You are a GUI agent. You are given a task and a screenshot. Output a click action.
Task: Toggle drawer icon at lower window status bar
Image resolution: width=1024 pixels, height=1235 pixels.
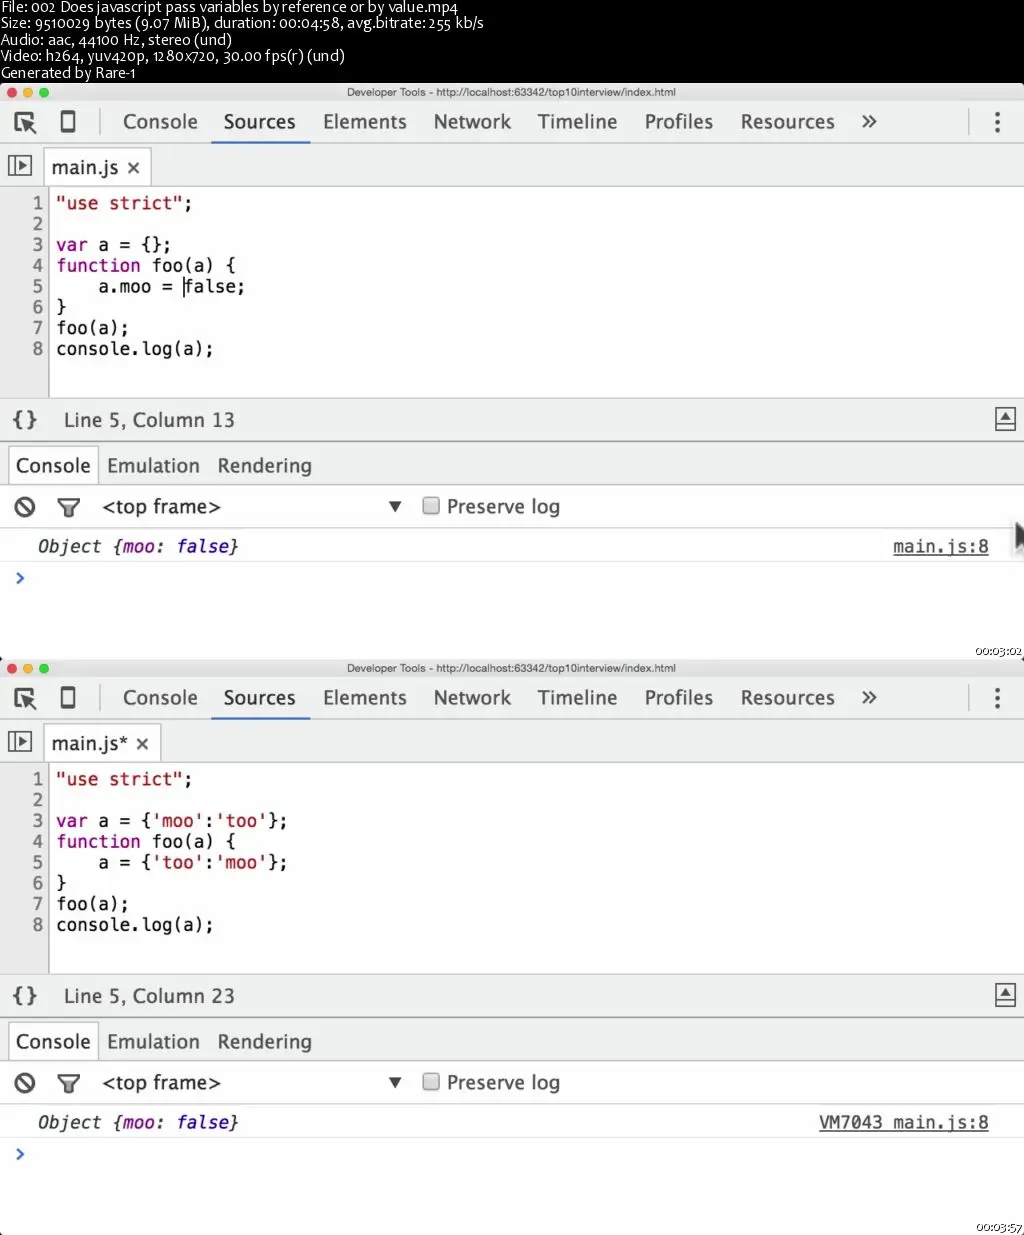pos(1005,996)
